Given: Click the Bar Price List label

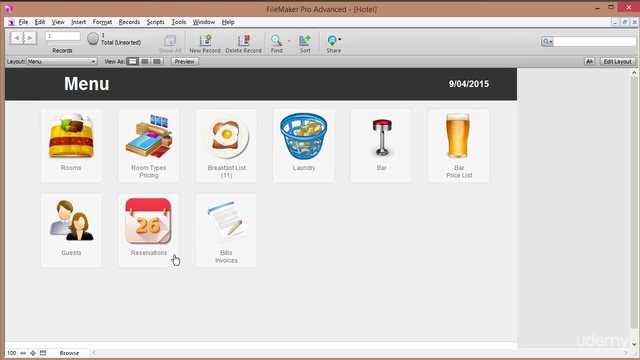Looking at the screenshot, I should pos(459,171).
